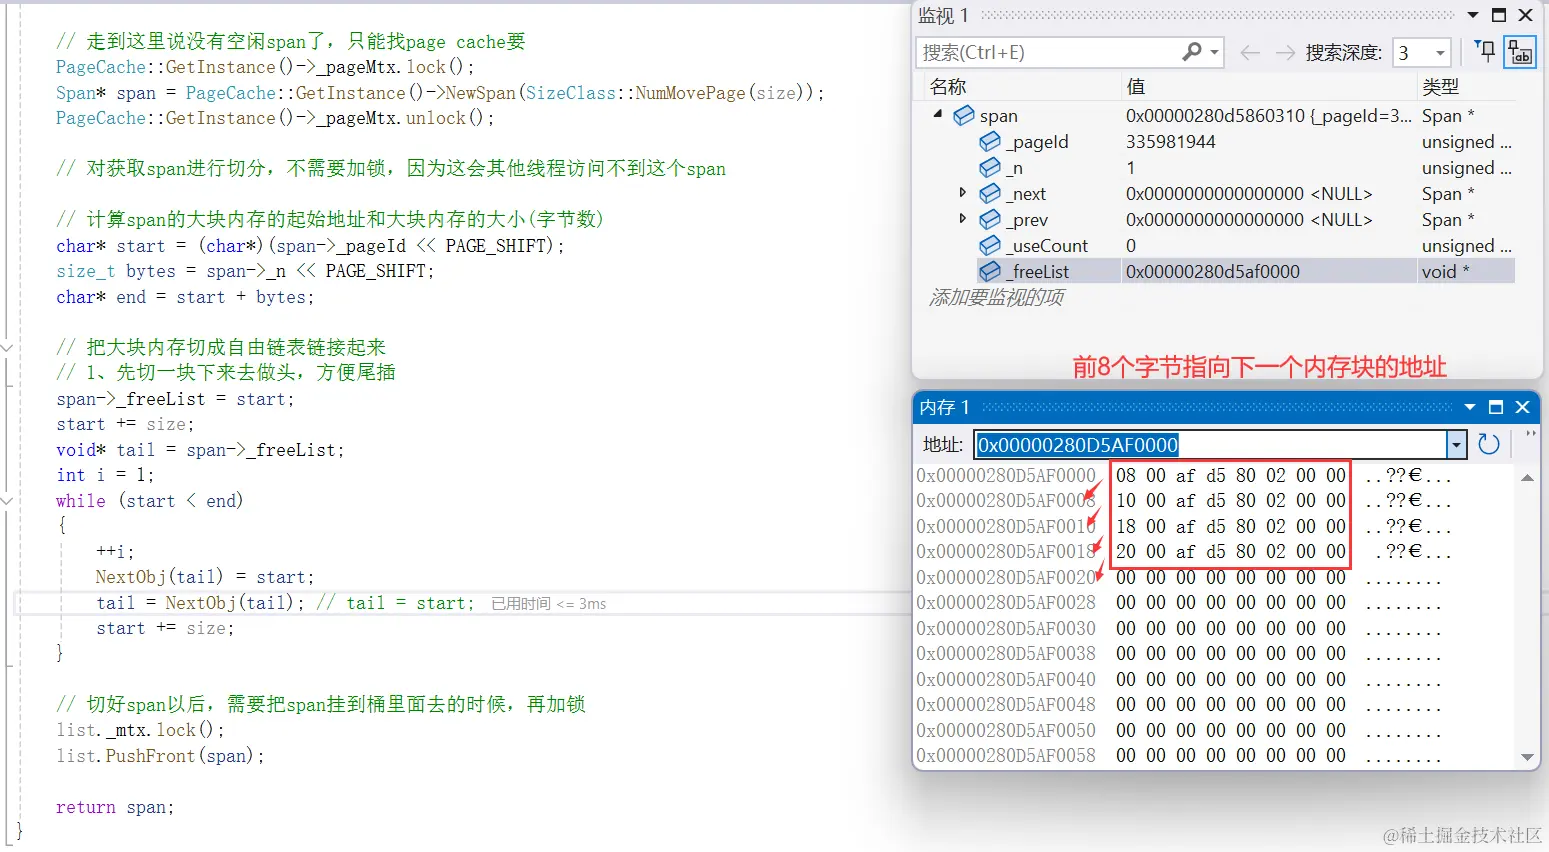This screenshot has height=852, width=1549.
Task: Toggle the highlighted text-values display button in Watch toolbar
Action: (1520, 52)
